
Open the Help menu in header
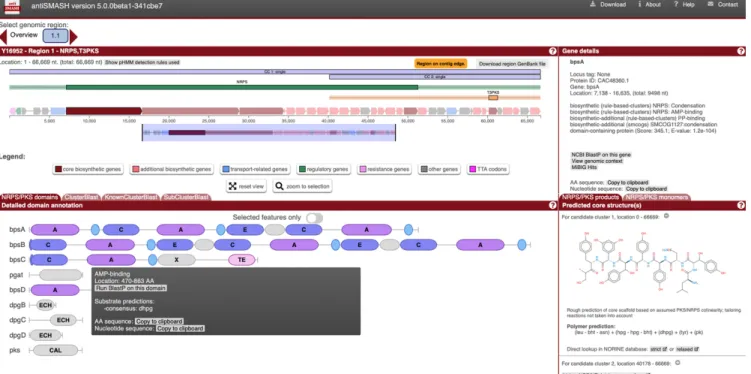tap(684, 4)
